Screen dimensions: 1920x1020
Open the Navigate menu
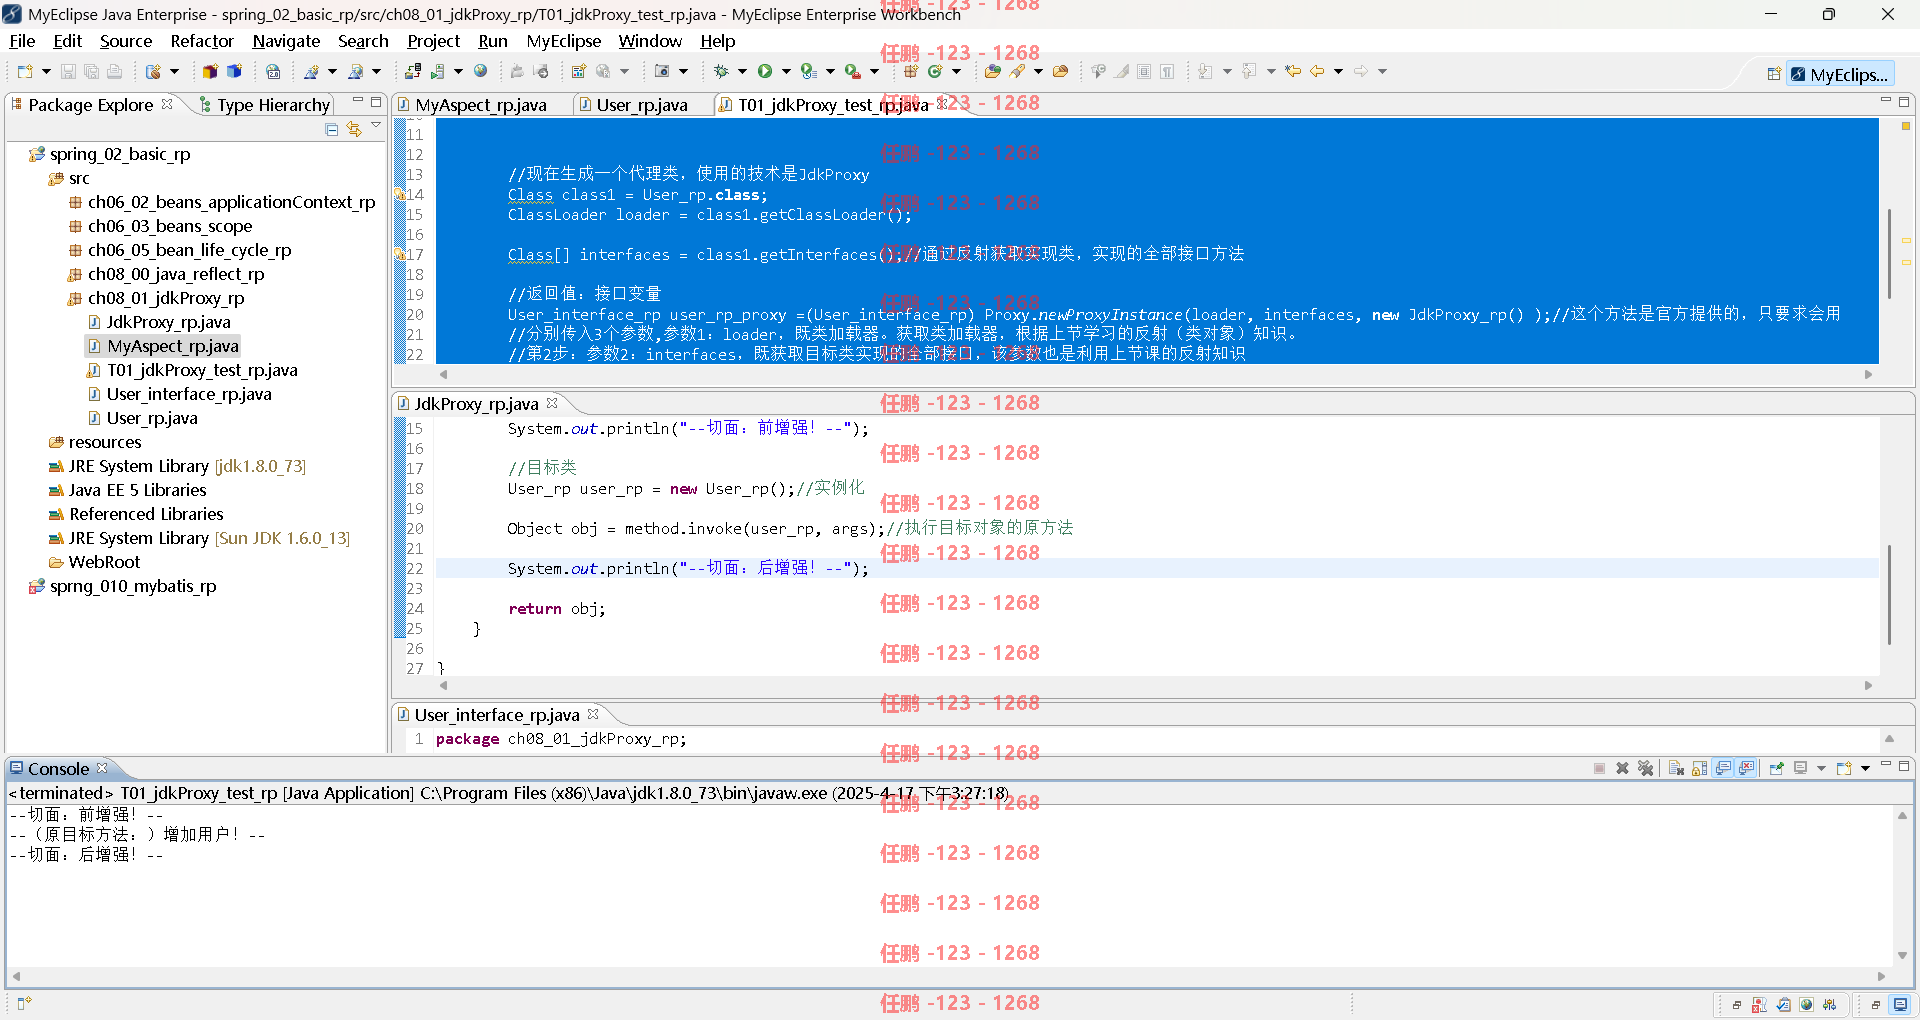286,41
